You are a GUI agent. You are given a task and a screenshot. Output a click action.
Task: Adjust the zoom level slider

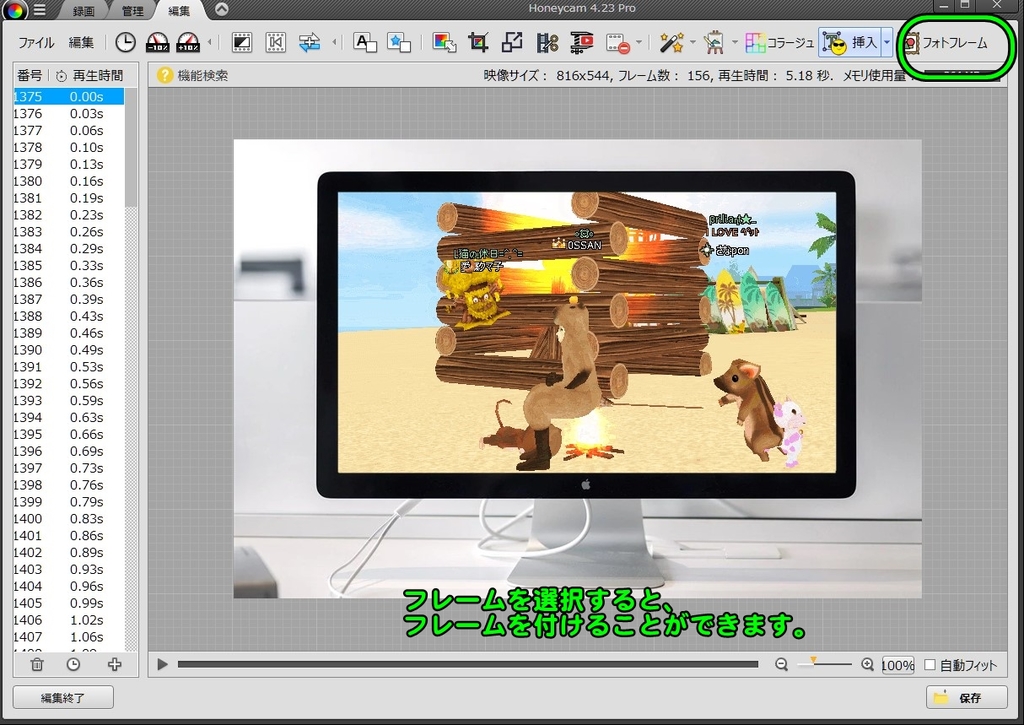pyautogui.click(x=824, y=664)
